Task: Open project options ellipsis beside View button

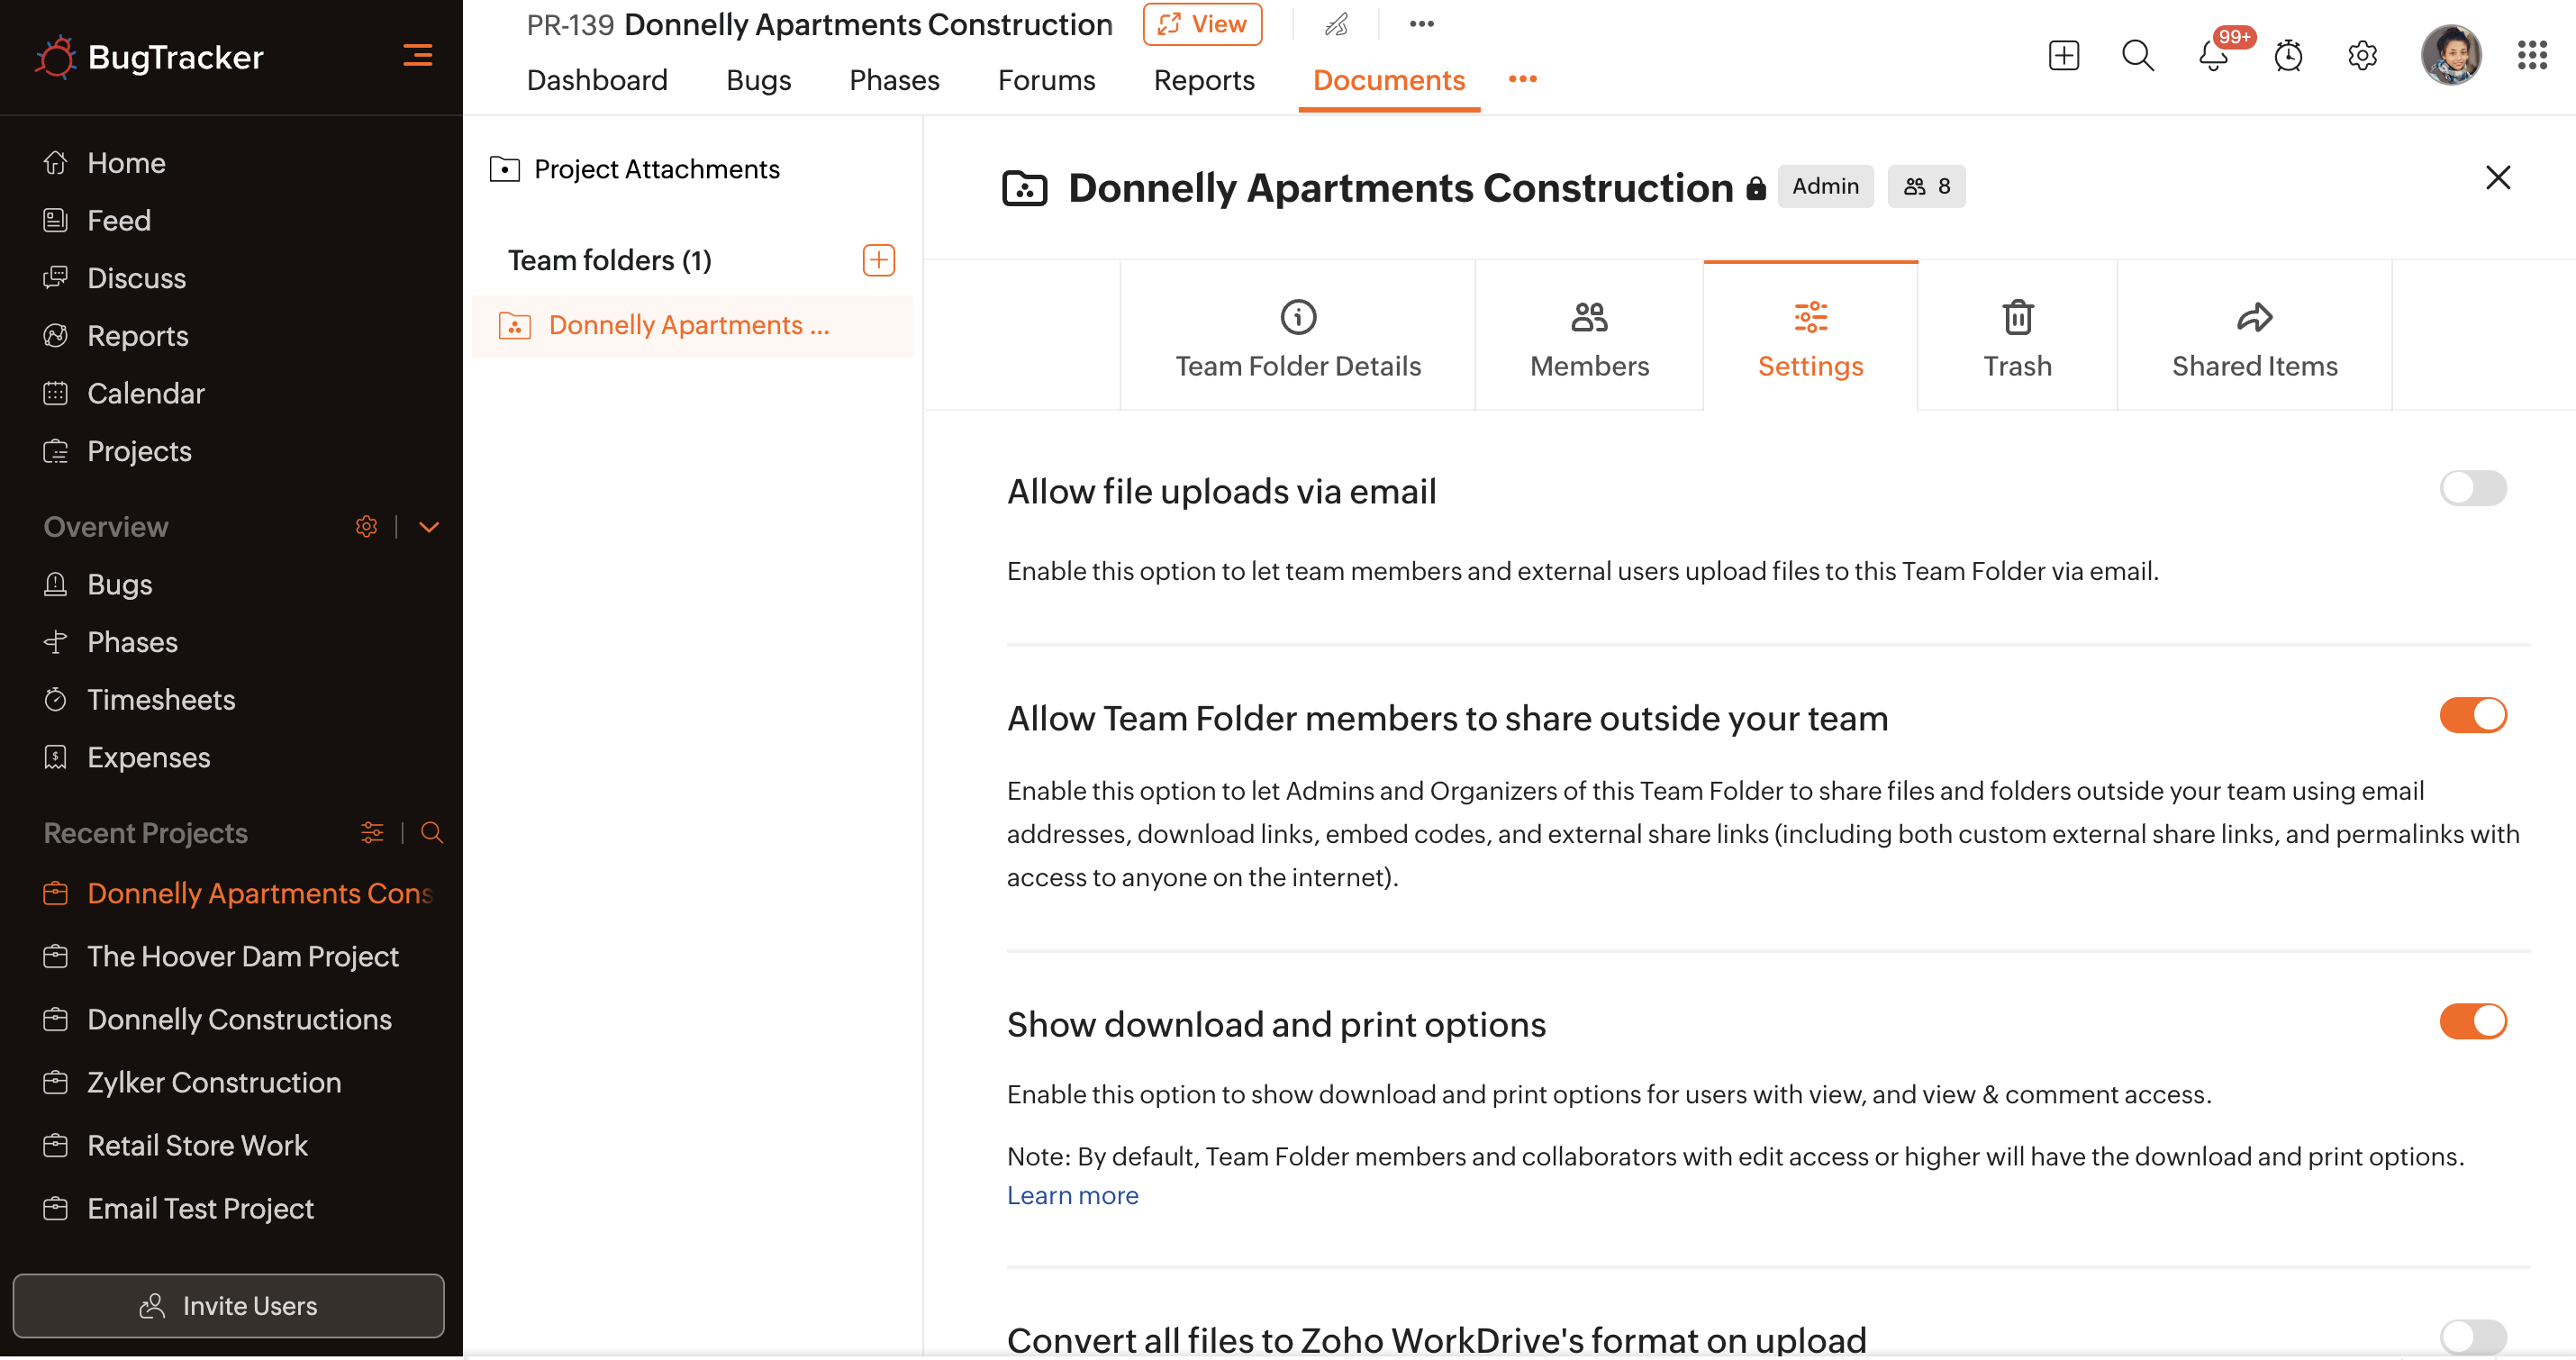Action: point(1421,24)
